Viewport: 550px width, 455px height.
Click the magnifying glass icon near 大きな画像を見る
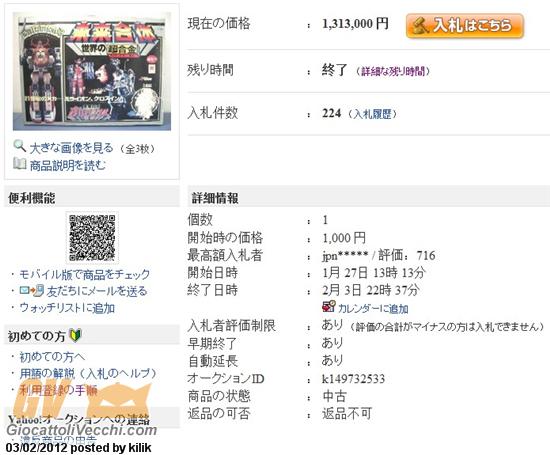tap(20, 146)
